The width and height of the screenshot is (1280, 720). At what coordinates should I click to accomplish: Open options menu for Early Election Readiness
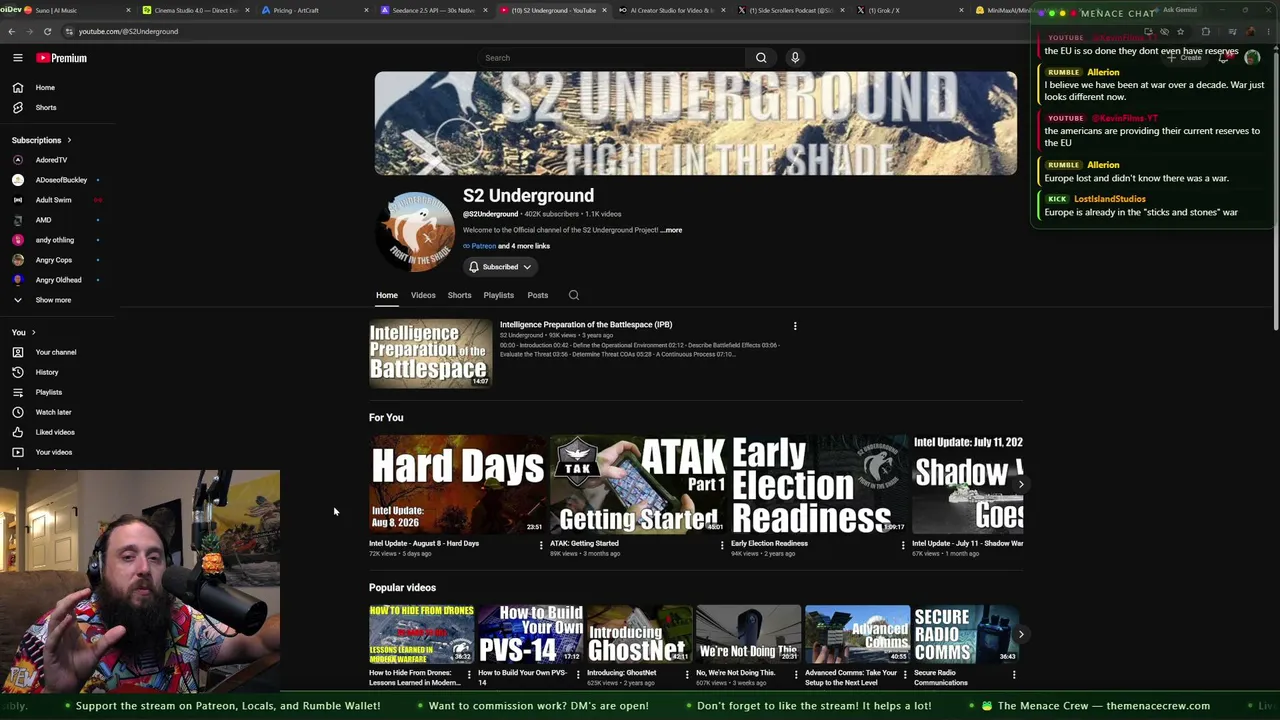point(903,545)
